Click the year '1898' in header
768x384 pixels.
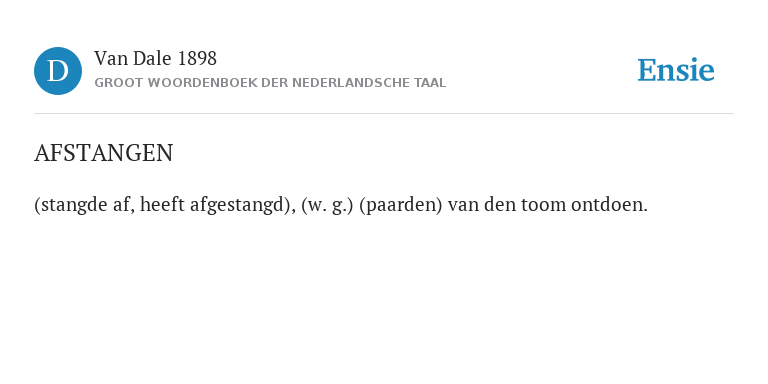197,59
